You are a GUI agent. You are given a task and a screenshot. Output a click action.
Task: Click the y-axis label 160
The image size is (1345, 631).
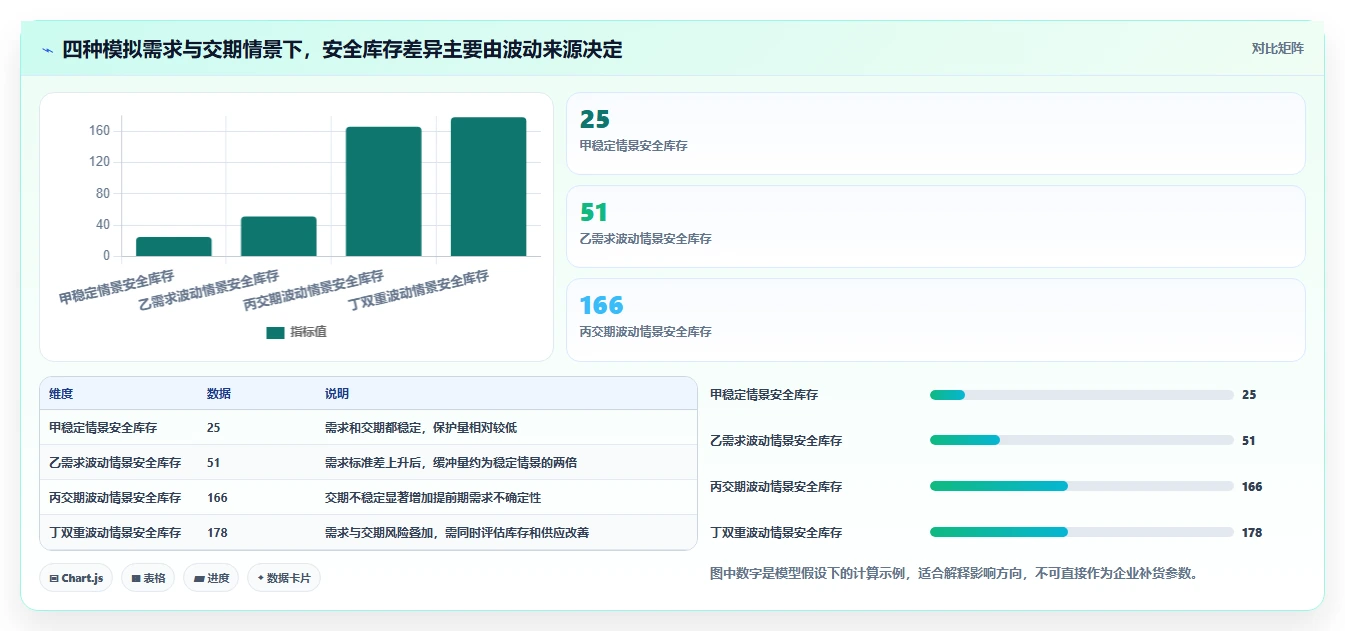tap(99, 131)
